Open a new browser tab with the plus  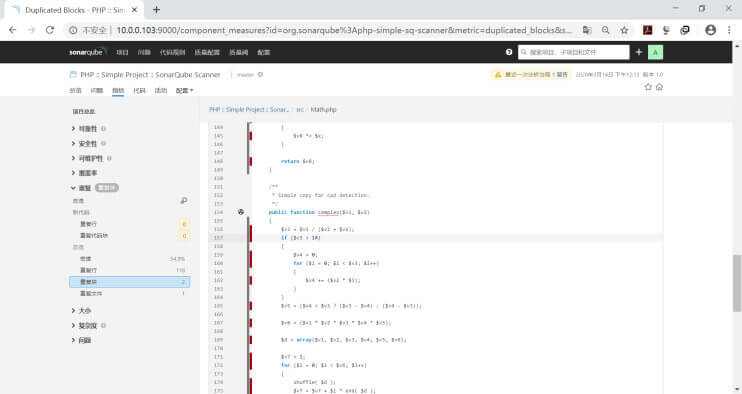pyautogui.click(x=156, y=9)
